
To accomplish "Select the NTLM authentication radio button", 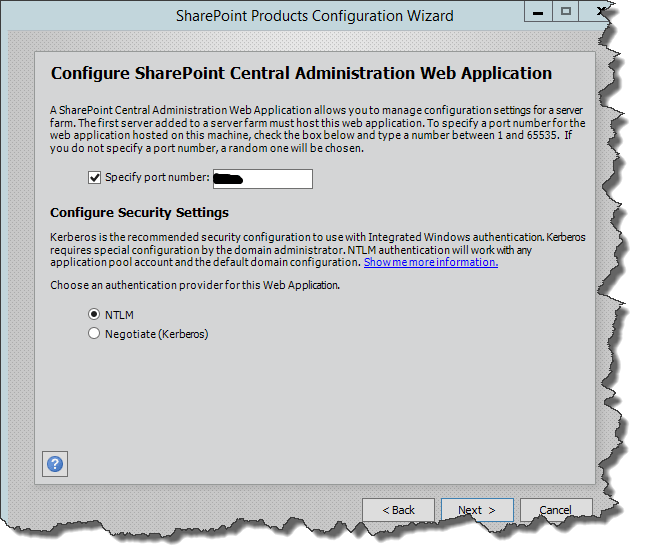I will pos(95,314).
